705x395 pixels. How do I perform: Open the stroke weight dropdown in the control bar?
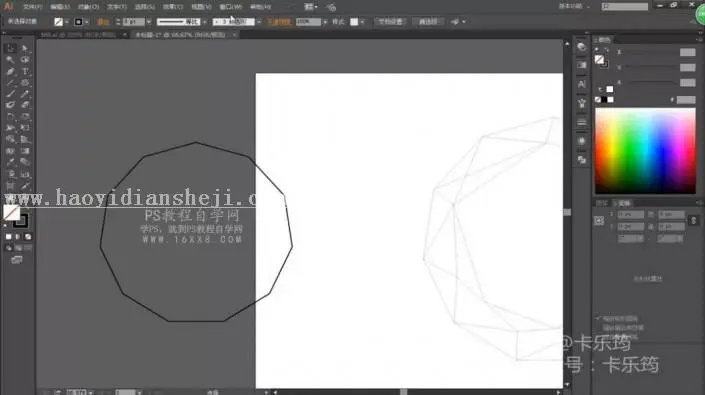(x=149, y=22)
